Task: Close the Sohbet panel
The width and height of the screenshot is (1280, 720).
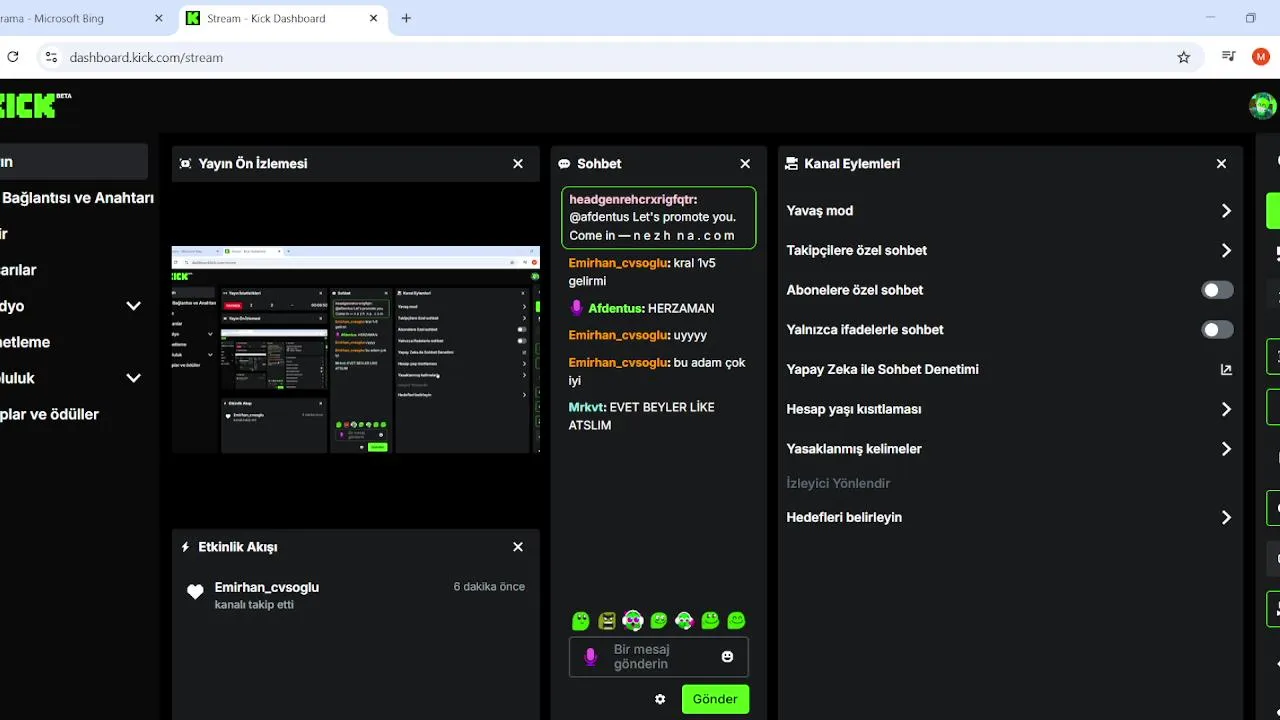Action: tap(745, 164)
